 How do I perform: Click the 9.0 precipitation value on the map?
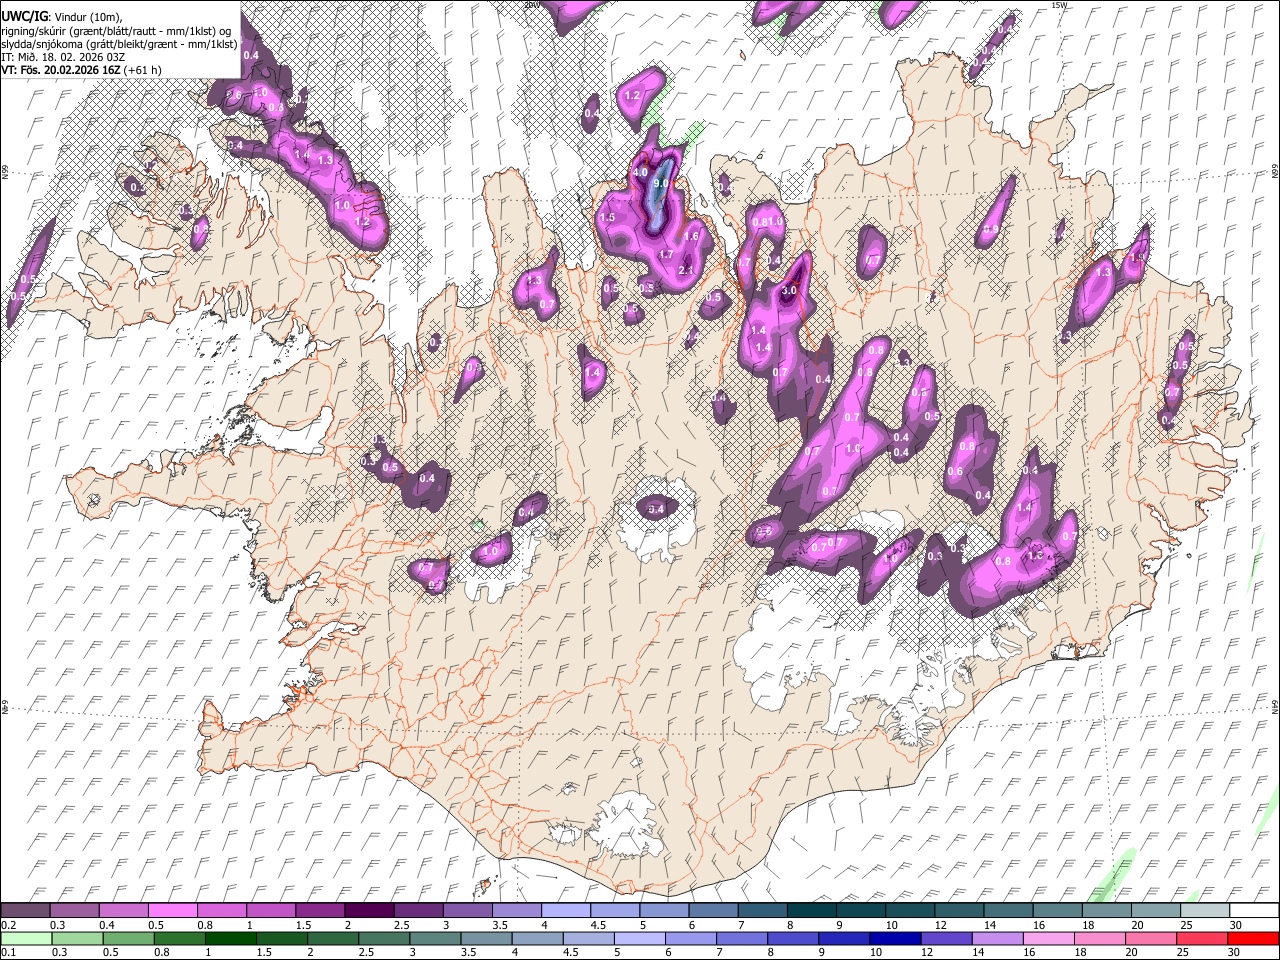coord(661,184)
